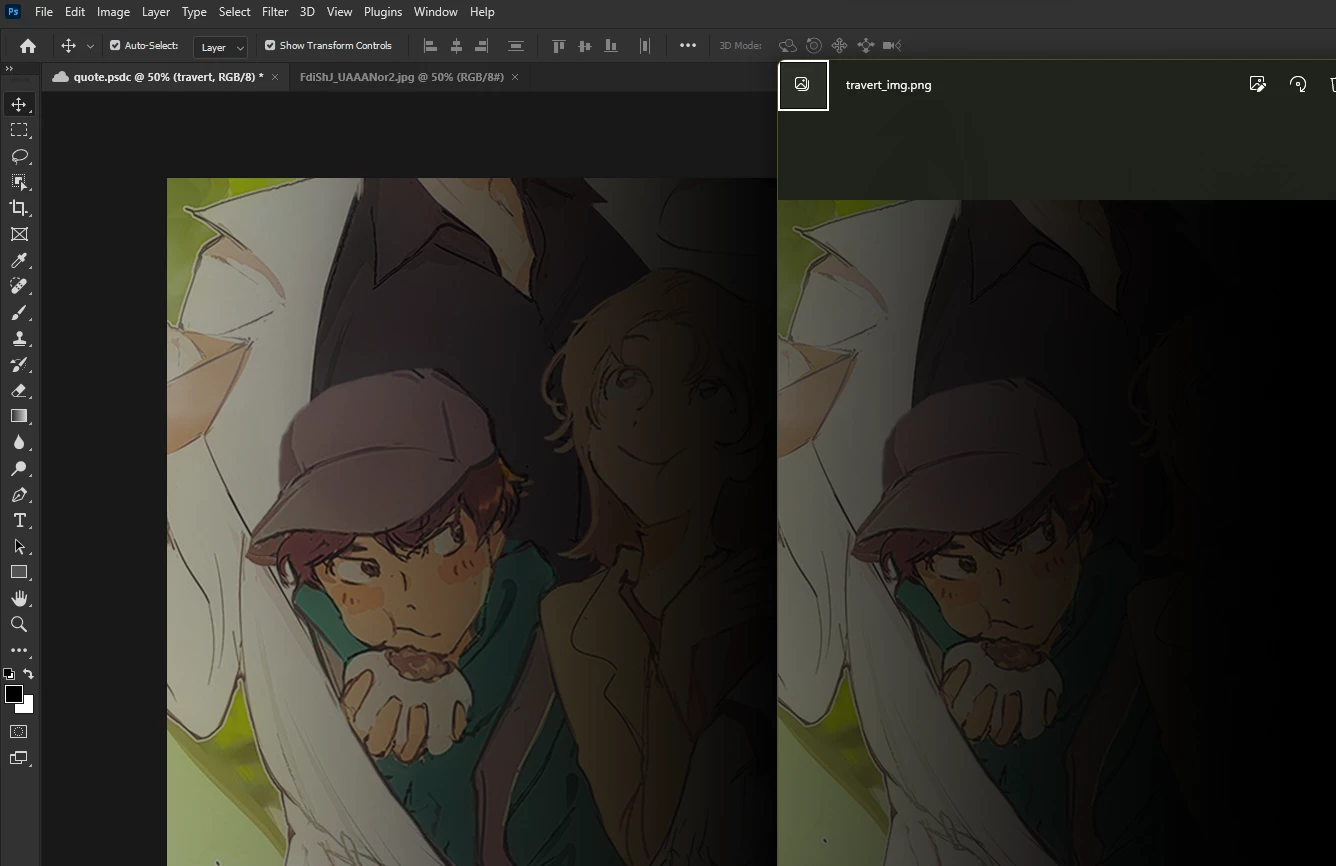This screenshot has height=866, width=1336.
Task: Align vertical centers of layers
Action: (585, 46)
